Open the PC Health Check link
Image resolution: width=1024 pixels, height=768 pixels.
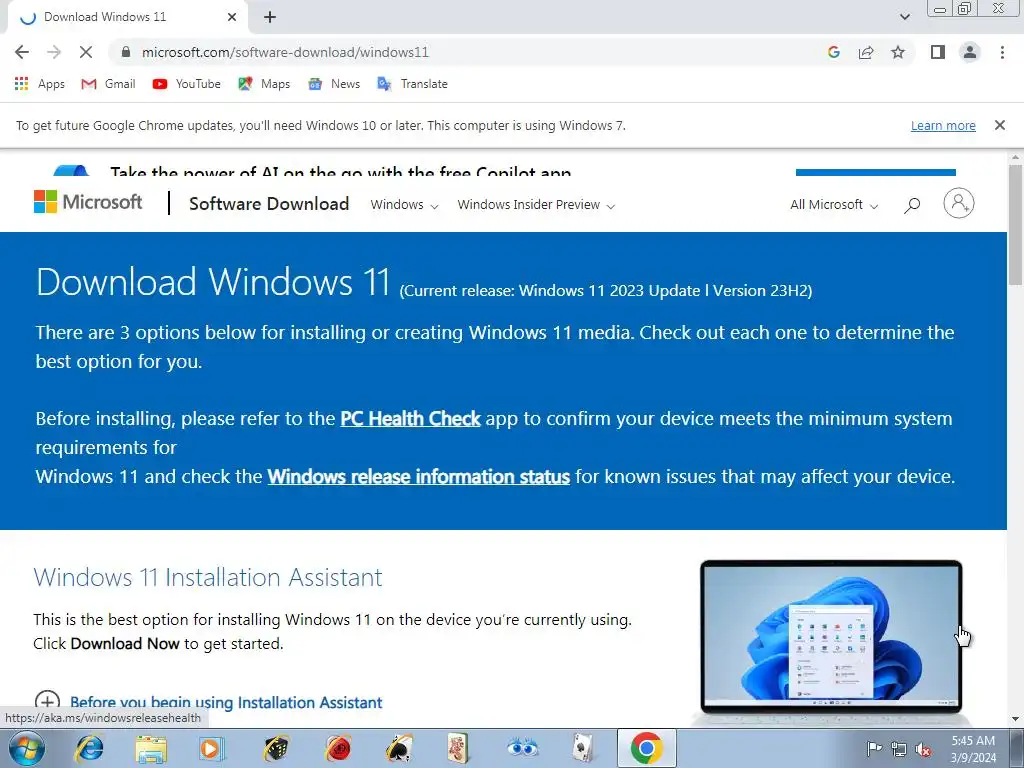tap(410, 419)
